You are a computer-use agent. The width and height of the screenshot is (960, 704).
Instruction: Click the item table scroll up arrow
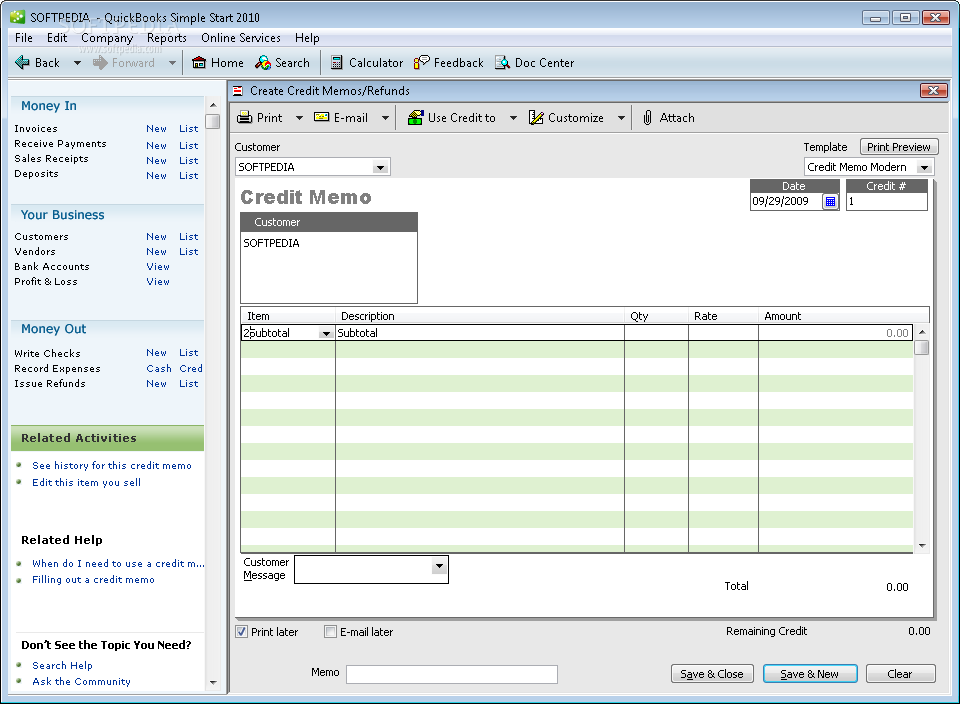pos(922,332)
